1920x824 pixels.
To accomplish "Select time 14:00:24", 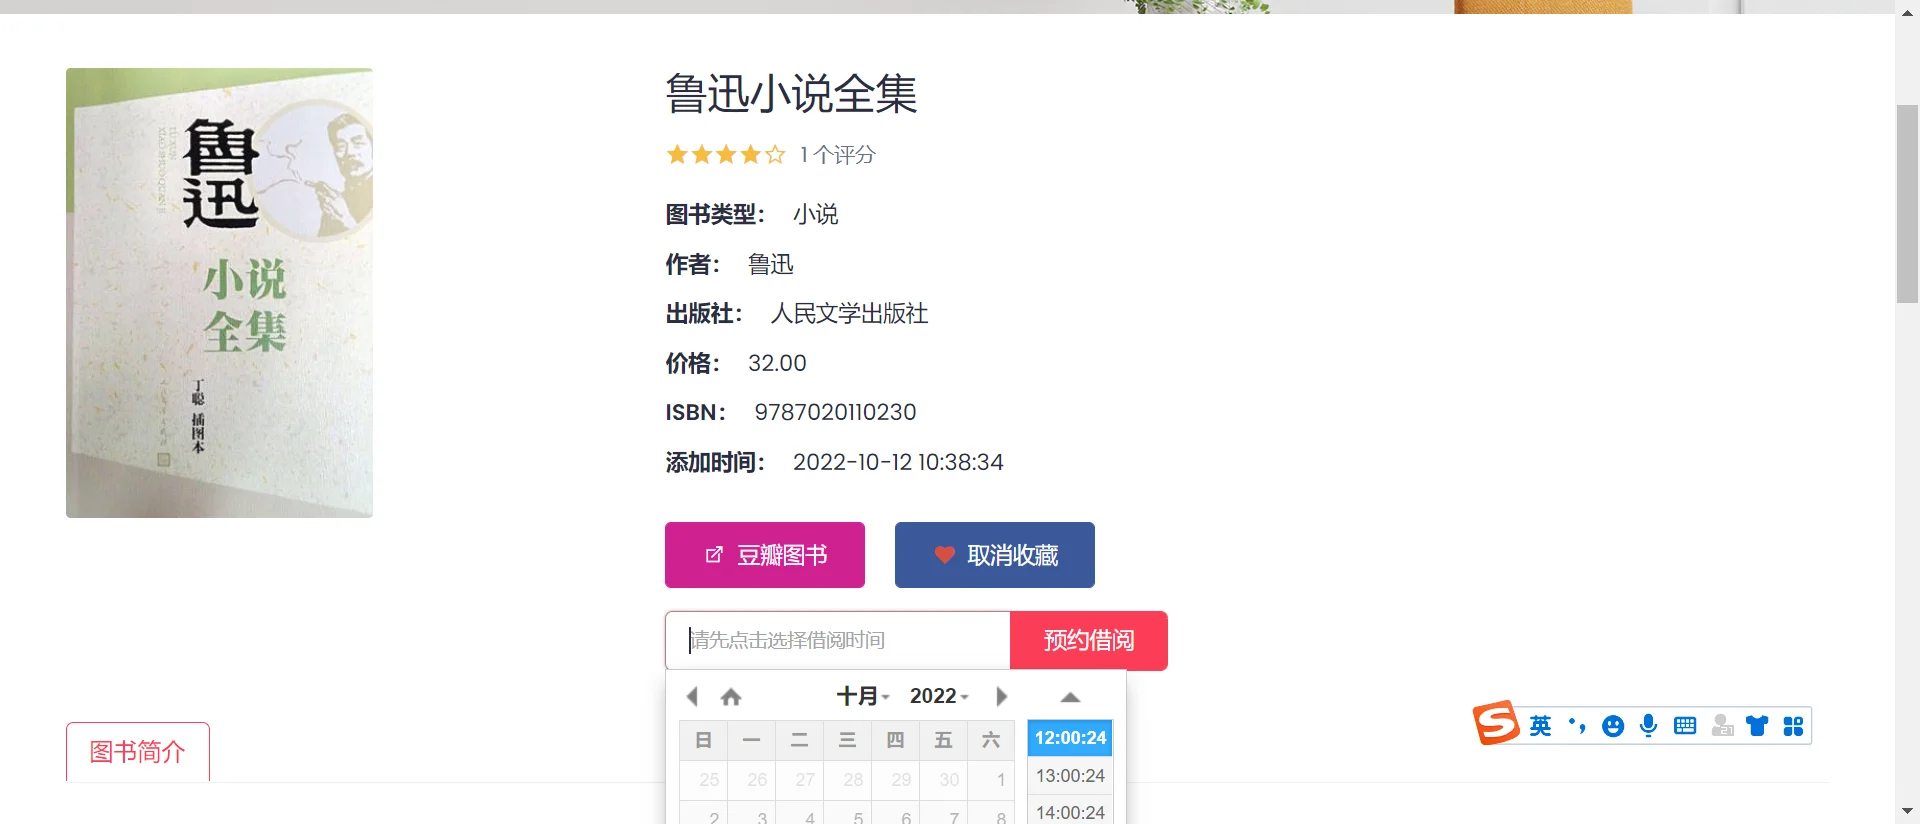I will click(1070, 813).
